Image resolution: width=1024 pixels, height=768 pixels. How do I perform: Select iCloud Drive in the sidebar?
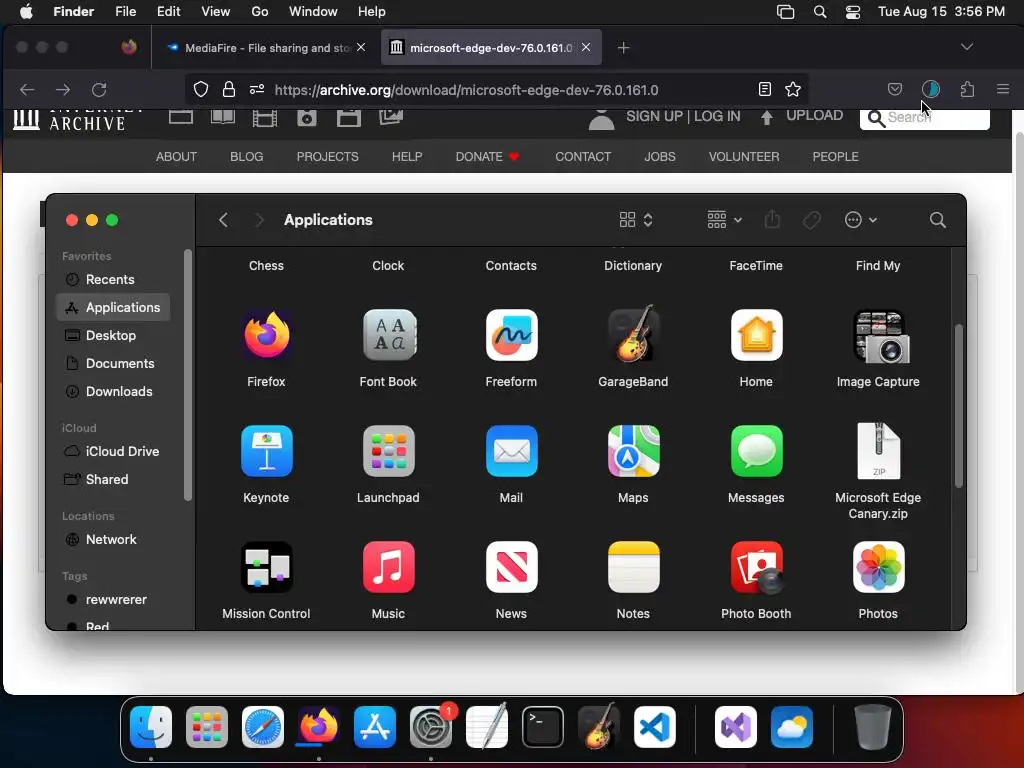pyautogui.click(x=113, y=451)
